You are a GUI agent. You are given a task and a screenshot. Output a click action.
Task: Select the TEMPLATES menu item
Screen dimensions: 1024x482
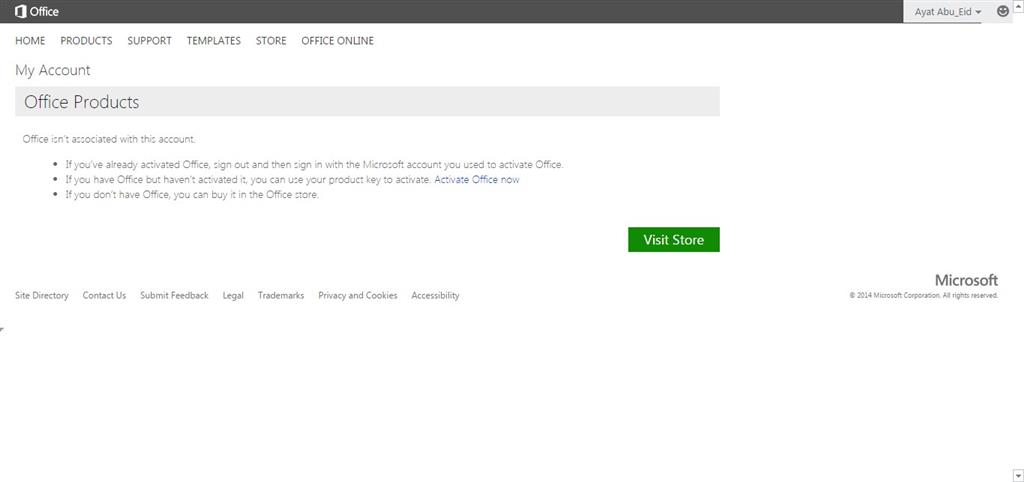214,40
